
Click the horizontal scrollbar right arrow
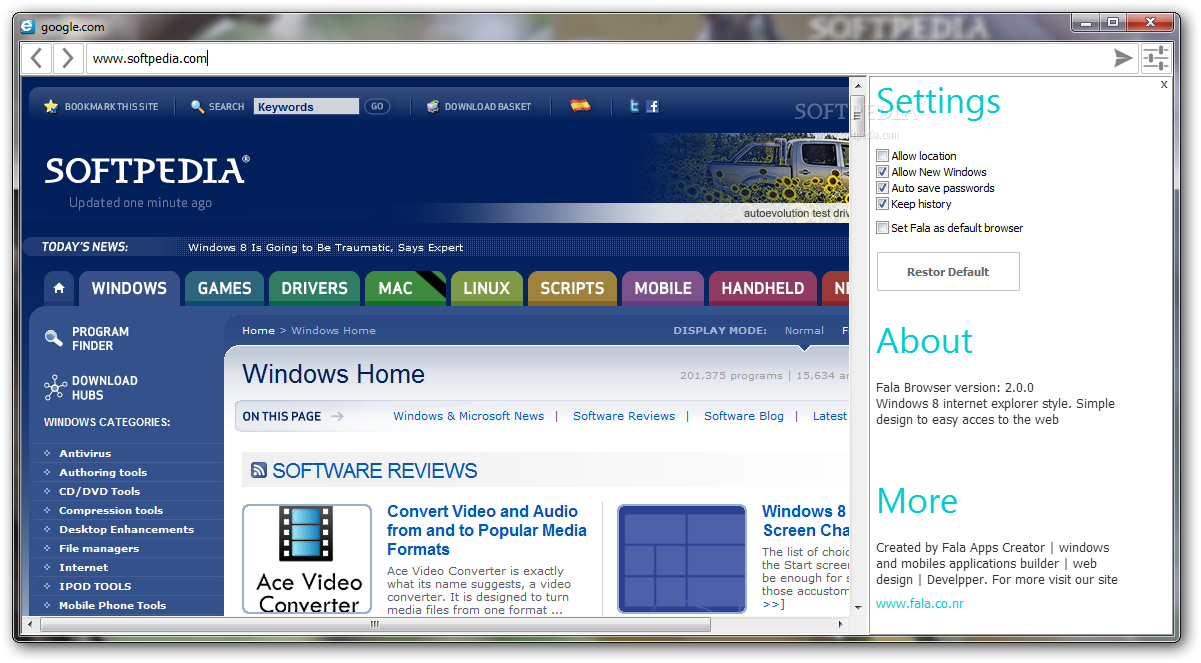pos(841,624)
